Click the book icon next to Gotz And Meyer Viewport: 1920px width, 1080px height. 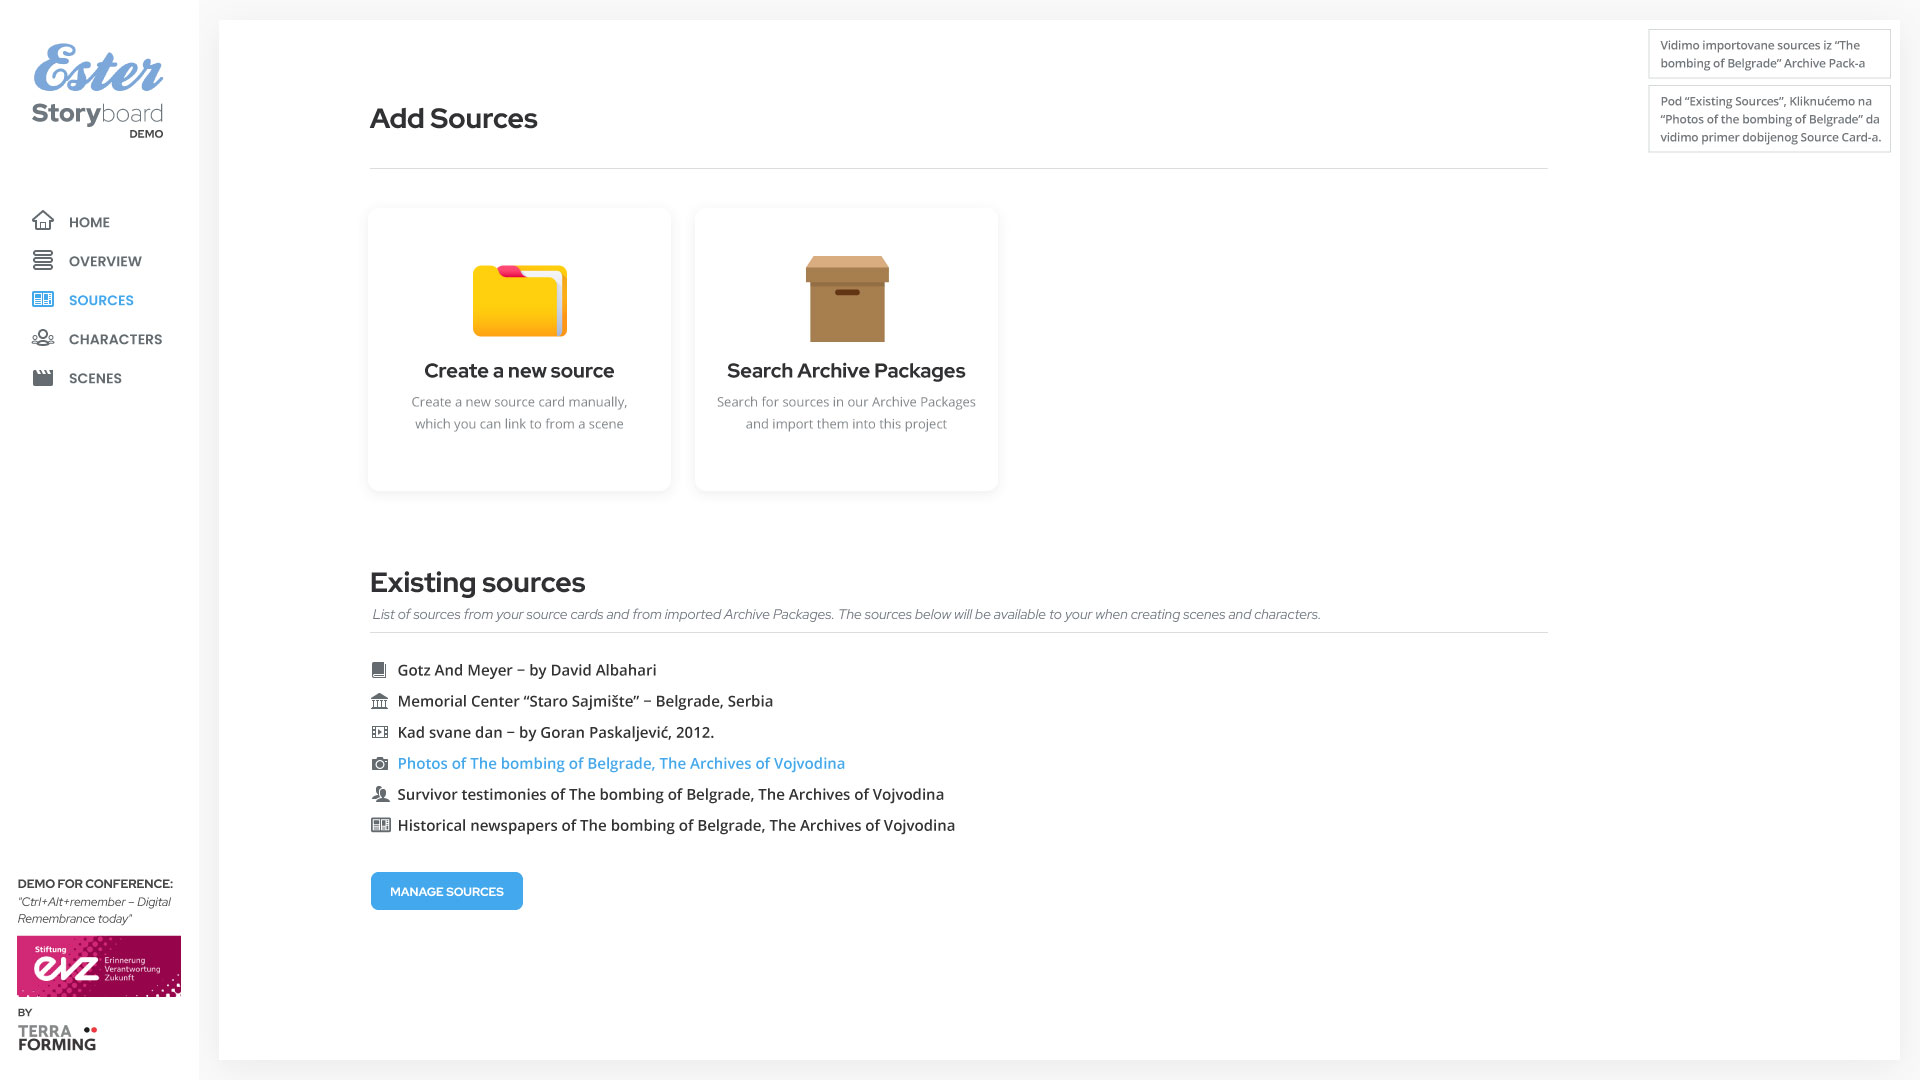pyautogui.click(x=379, y=671)
